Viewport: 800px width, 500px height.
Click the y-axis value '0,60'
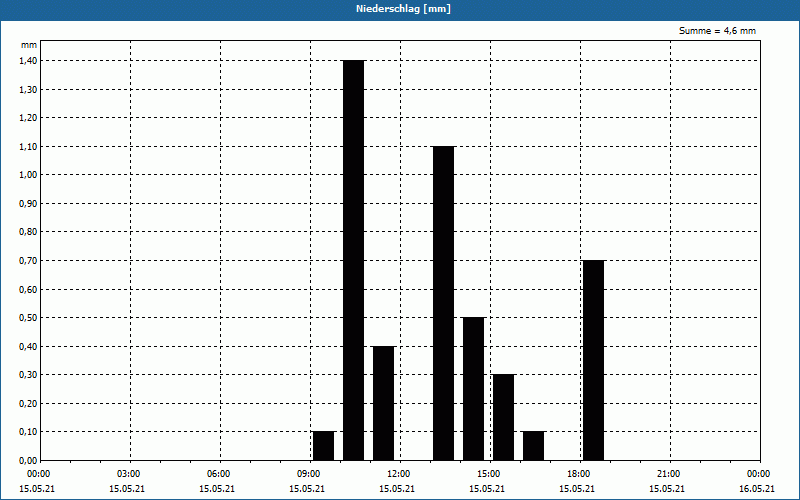pos(29,289)
